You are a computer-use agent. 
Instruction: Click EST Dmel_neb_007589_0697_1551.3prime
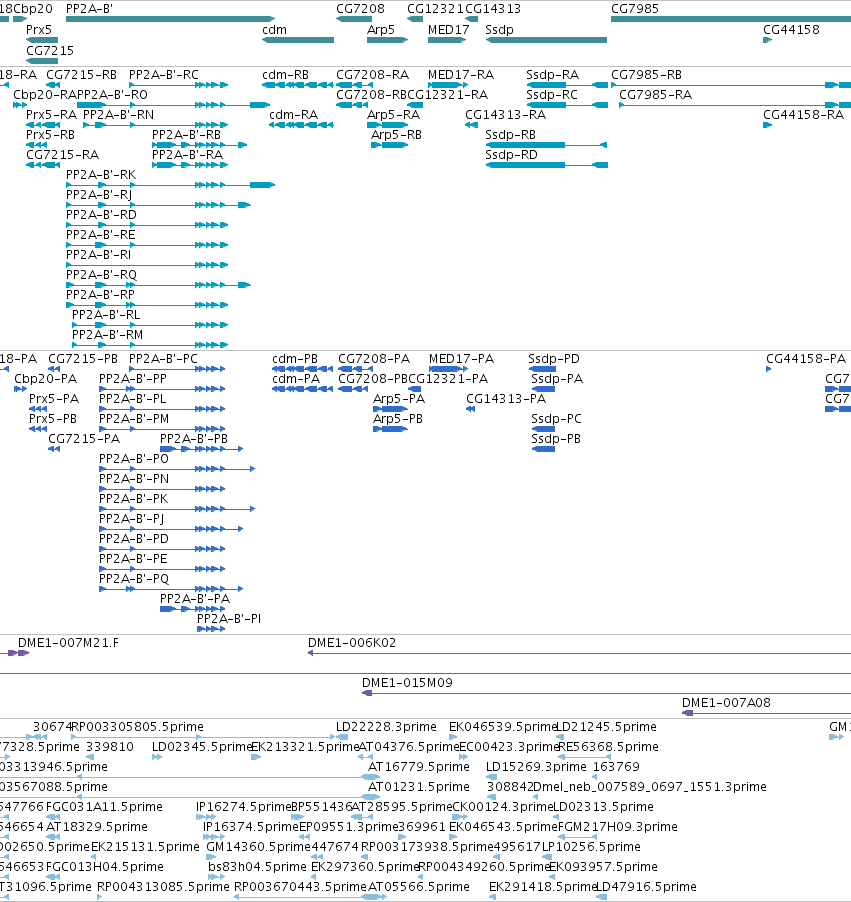(536, 797)
